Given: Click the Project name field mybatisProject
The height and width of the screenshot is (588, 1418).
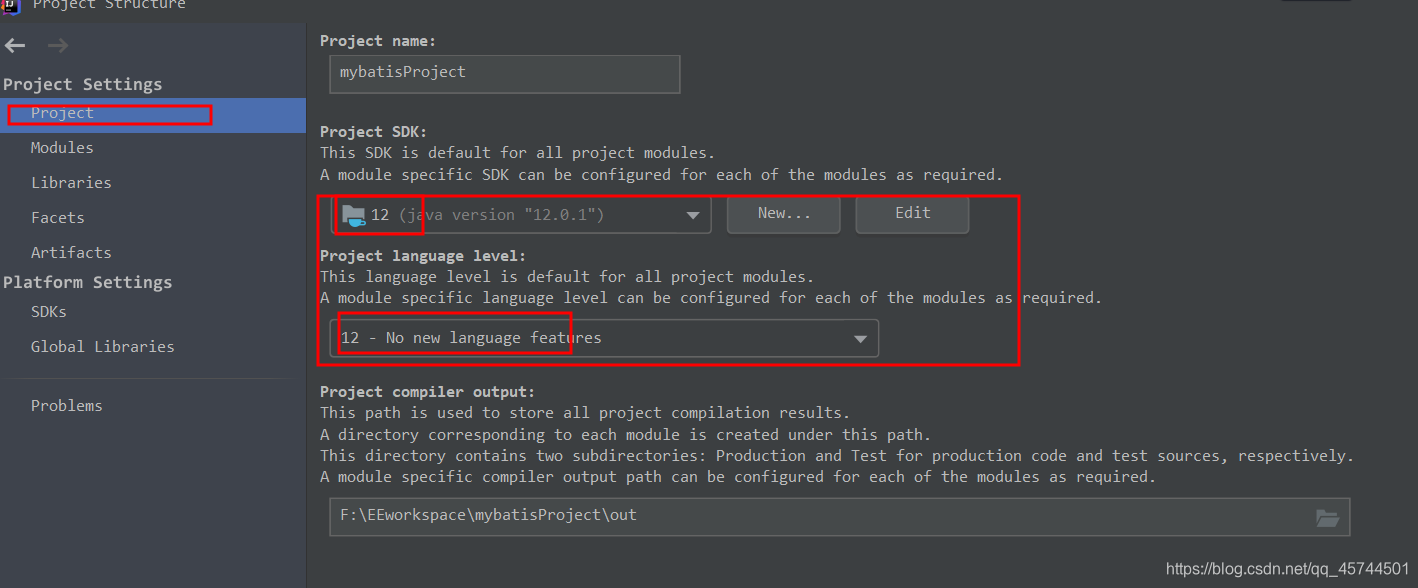Looking at the screenshot, I should [x=505, y=73].
